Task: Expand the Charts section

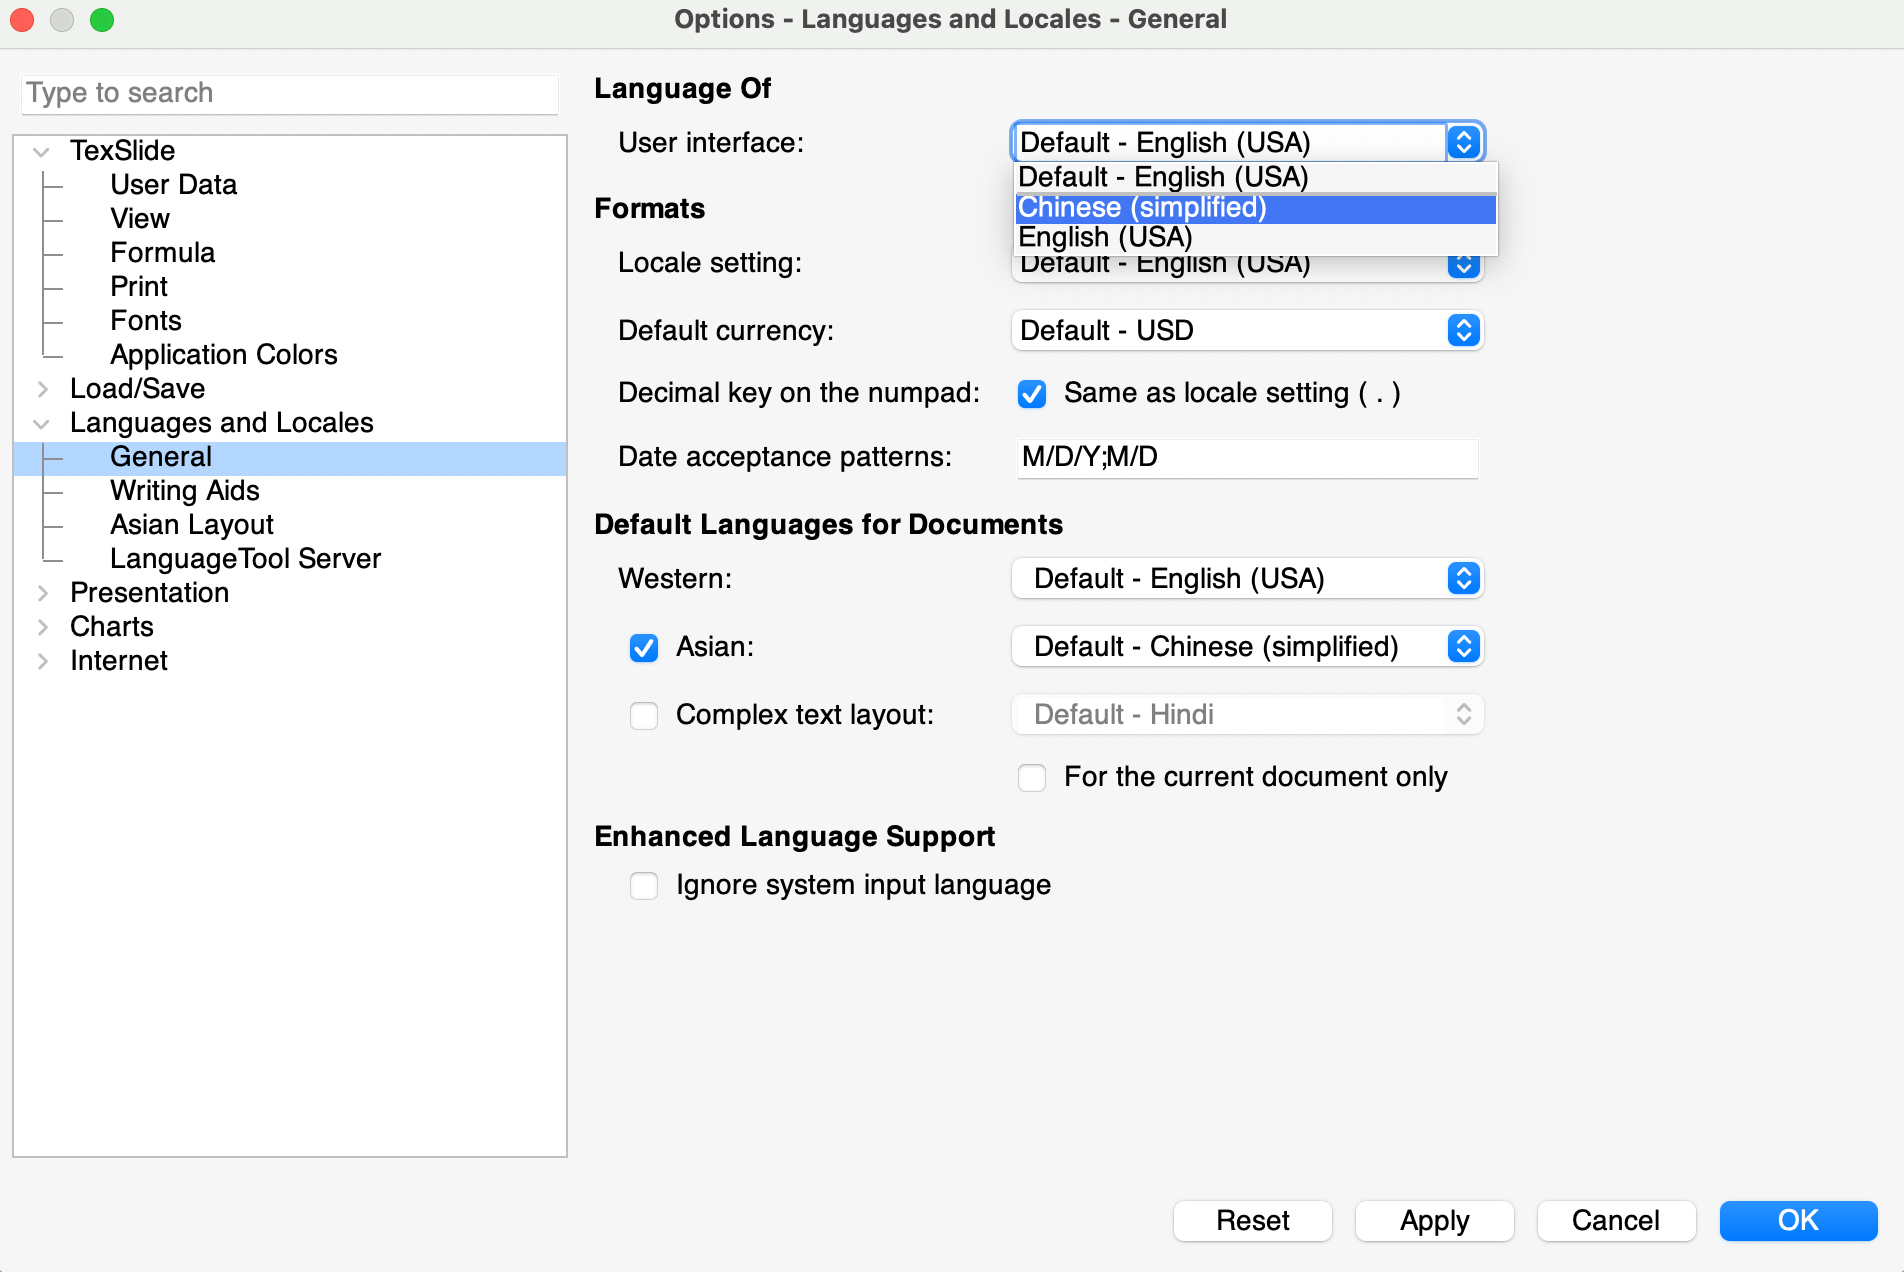Action: point(41,627)
